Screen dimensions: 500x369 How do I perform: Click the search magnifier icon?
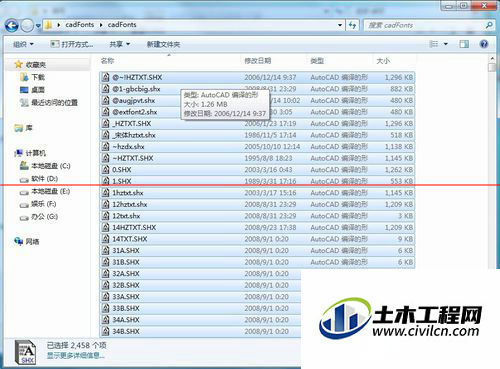[489, 25]
